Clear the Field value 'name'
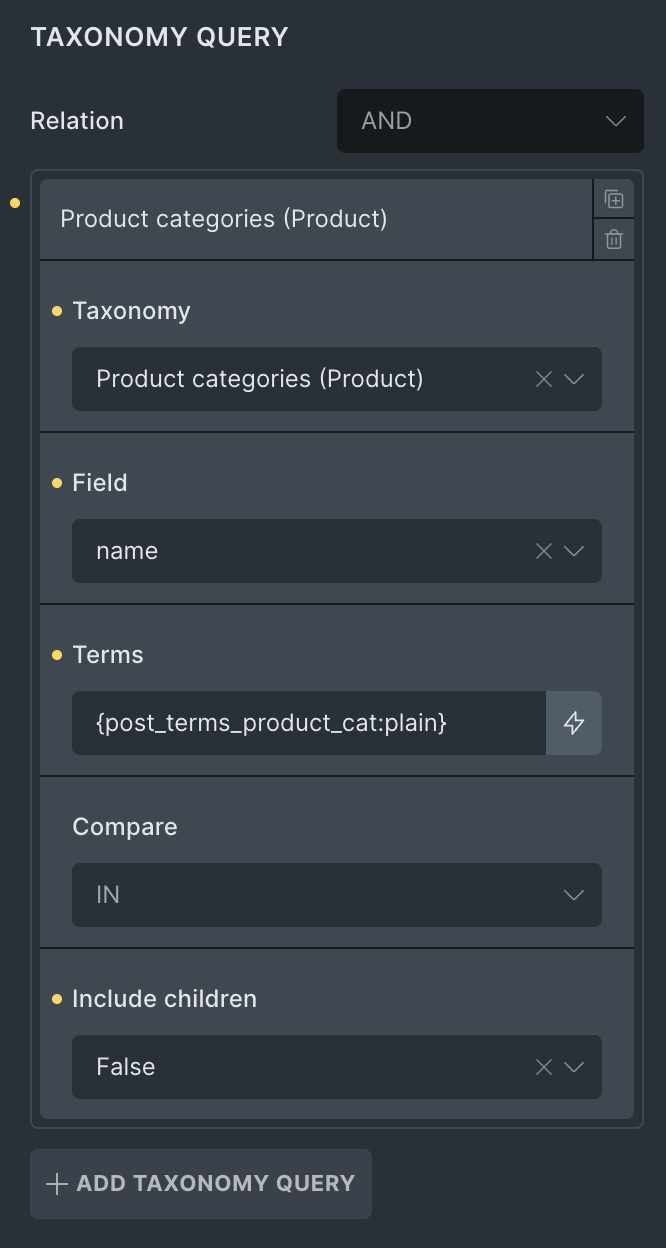666x1248 pixels. point(544,551)
